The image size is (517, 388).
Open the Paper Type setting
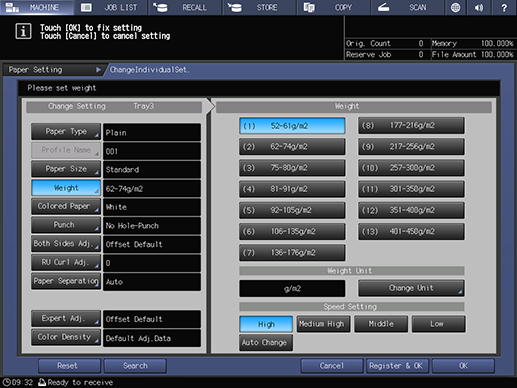(66, 132)
